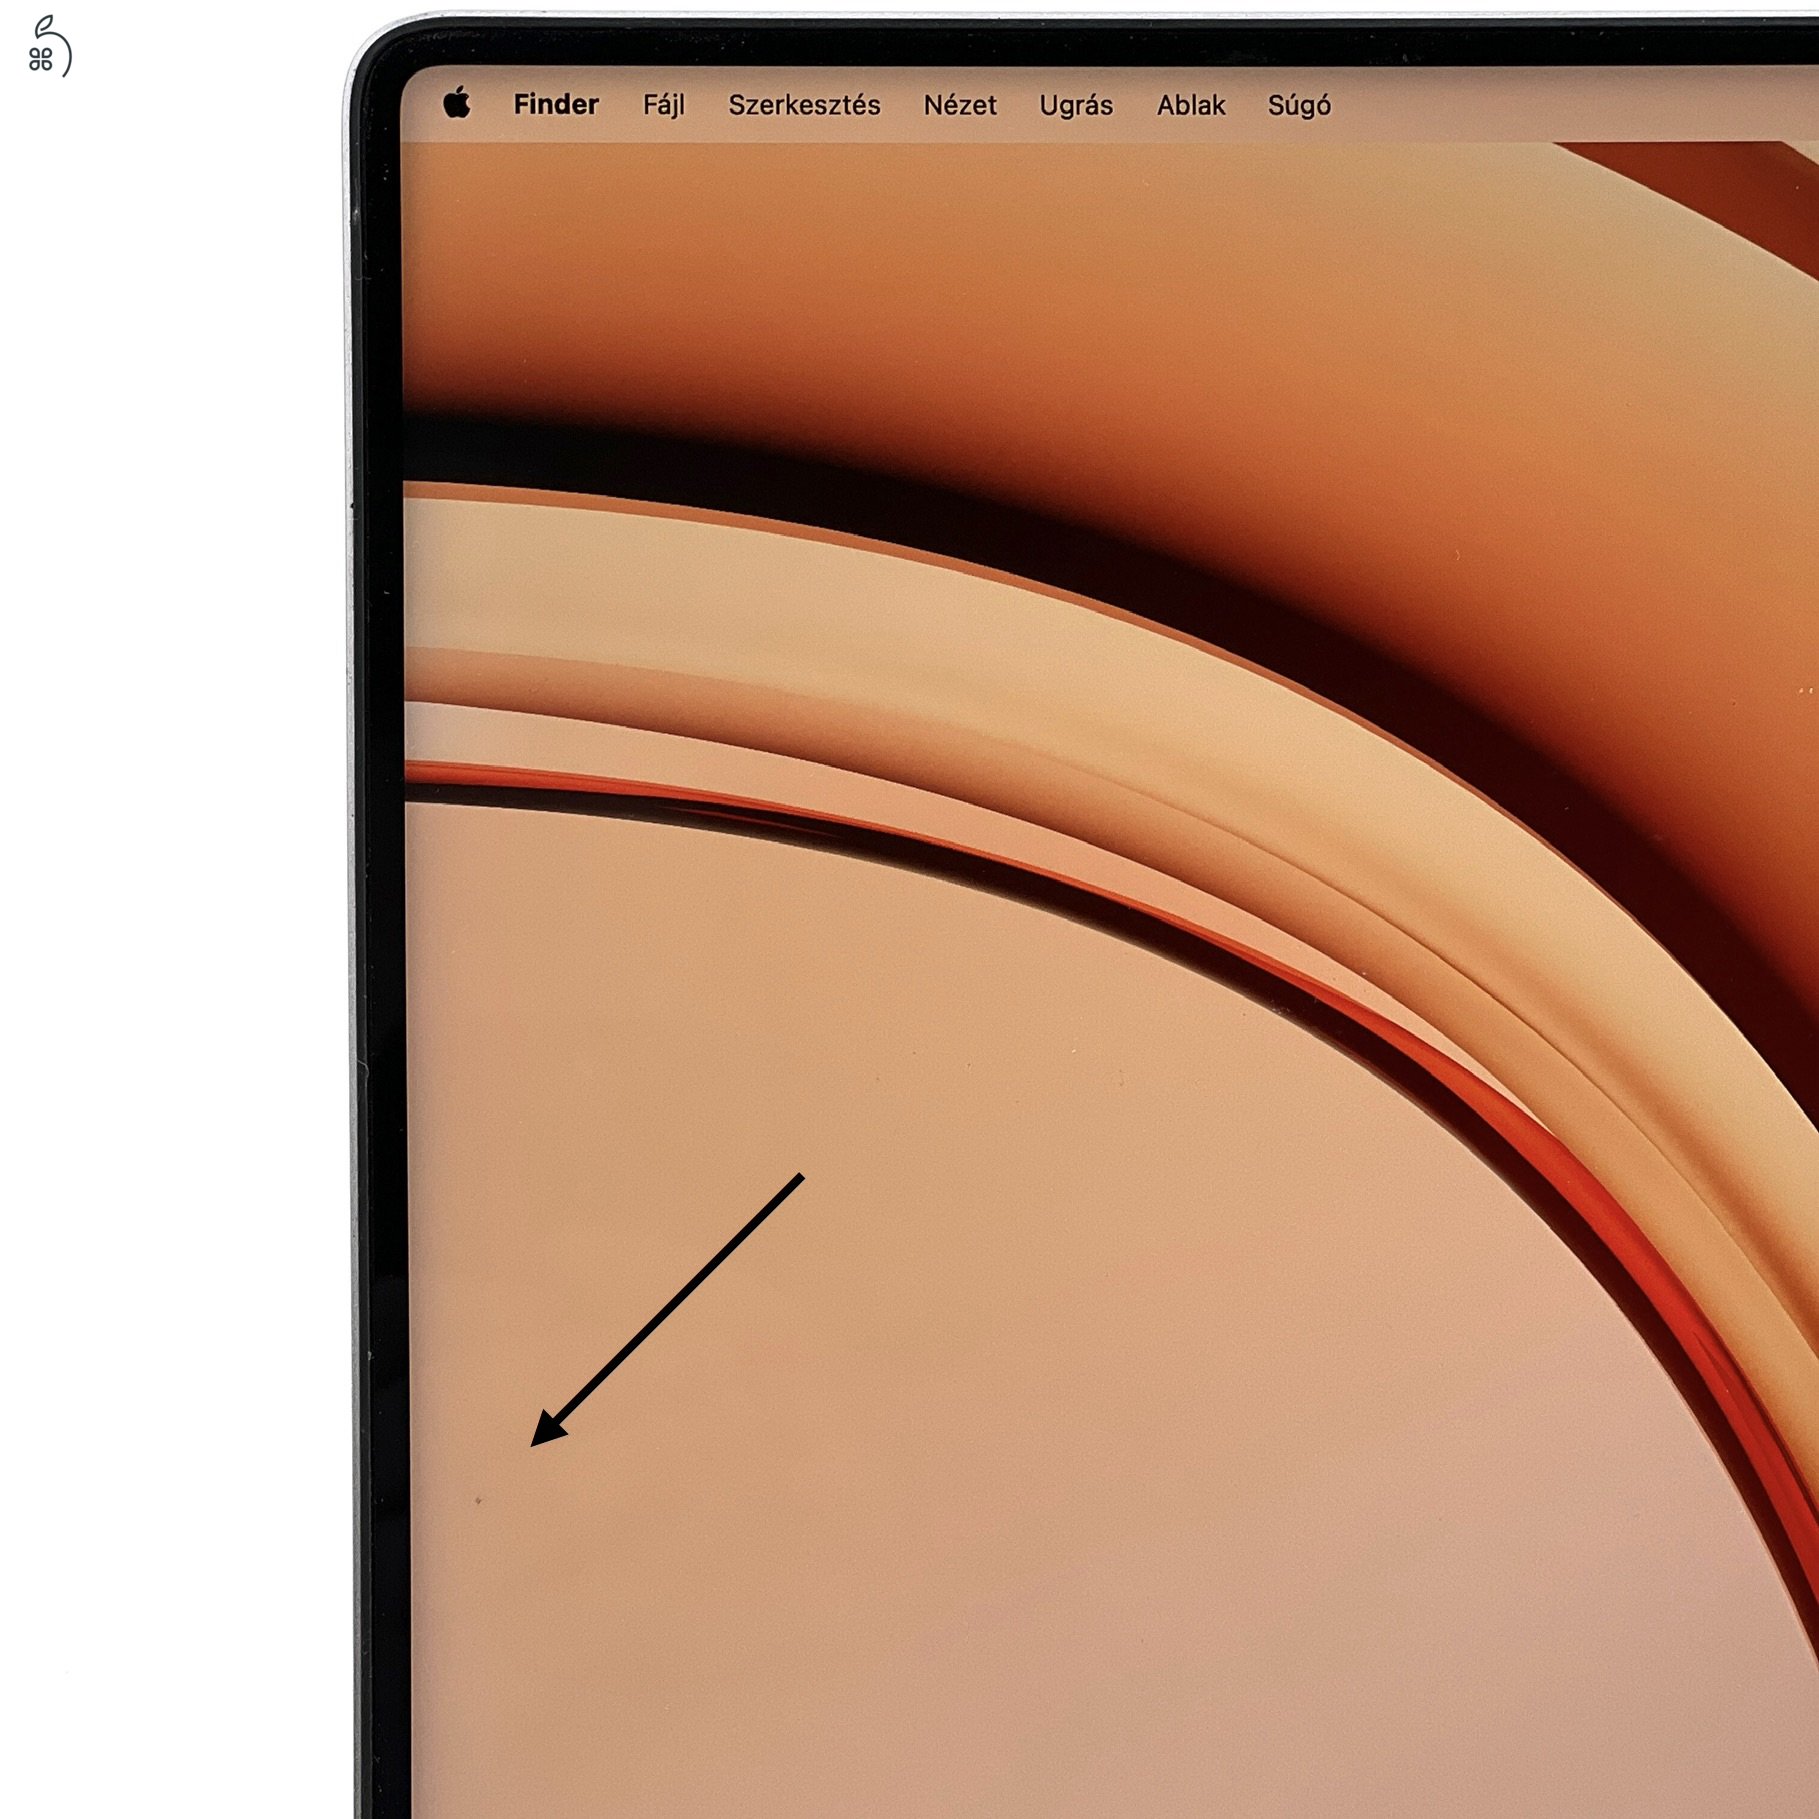Open the Finder menu

(556, 104)
